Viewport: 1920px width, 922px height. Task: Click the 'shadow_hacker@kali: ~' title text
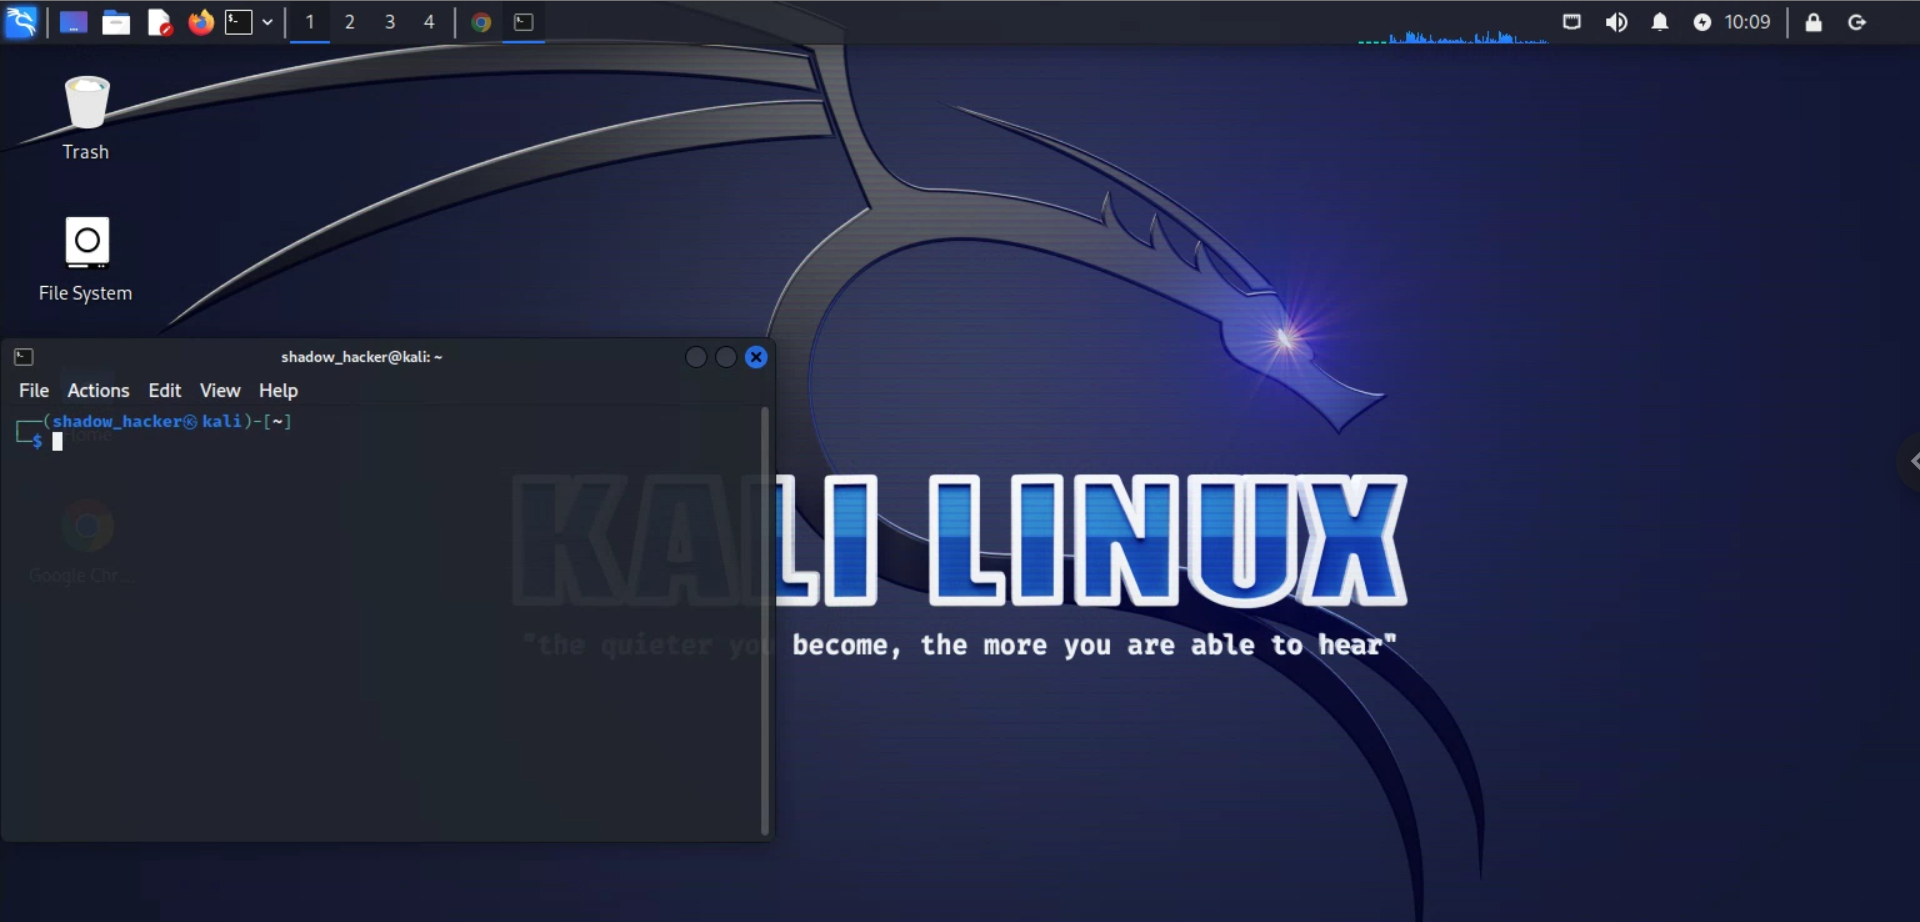(x=361, y=357)
